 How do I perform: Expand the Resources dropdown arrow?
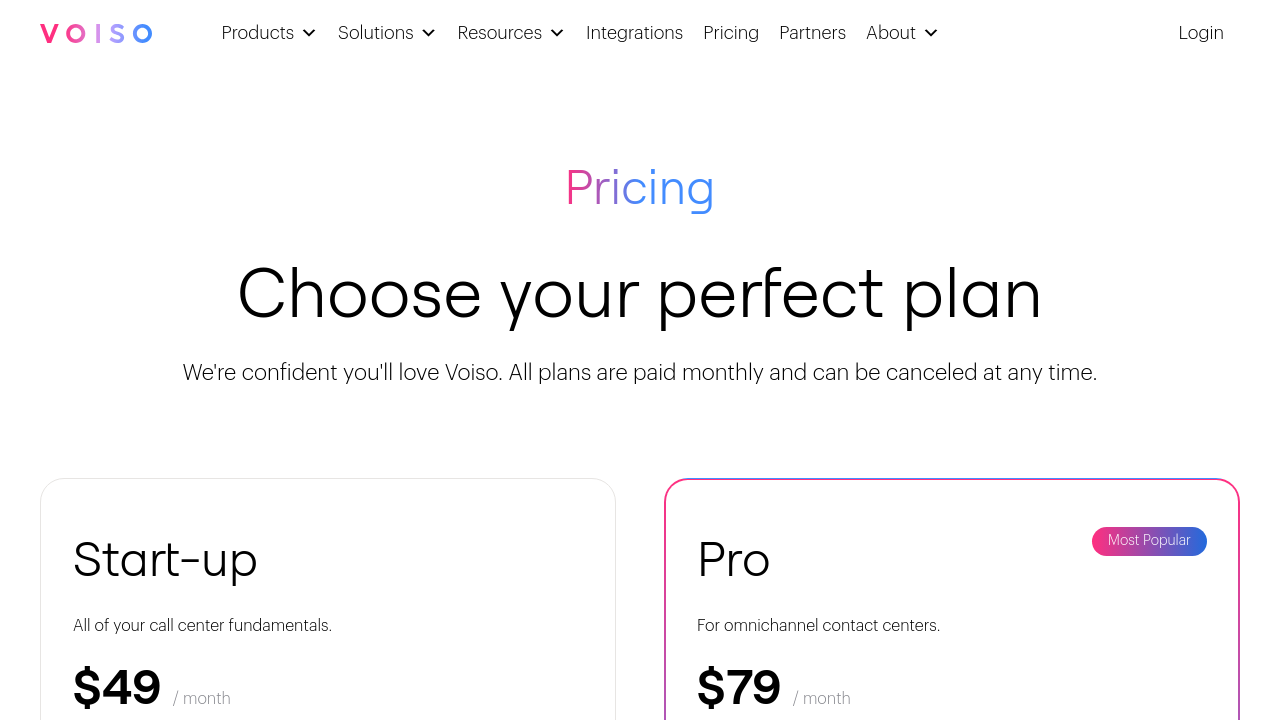coord(557,33)
